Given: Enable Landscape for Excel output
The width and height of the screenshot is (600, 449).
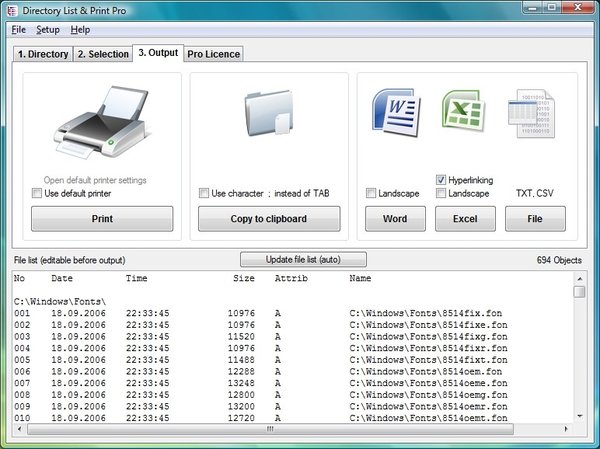Looking at the screenshot, I should [x=441, y=193].
